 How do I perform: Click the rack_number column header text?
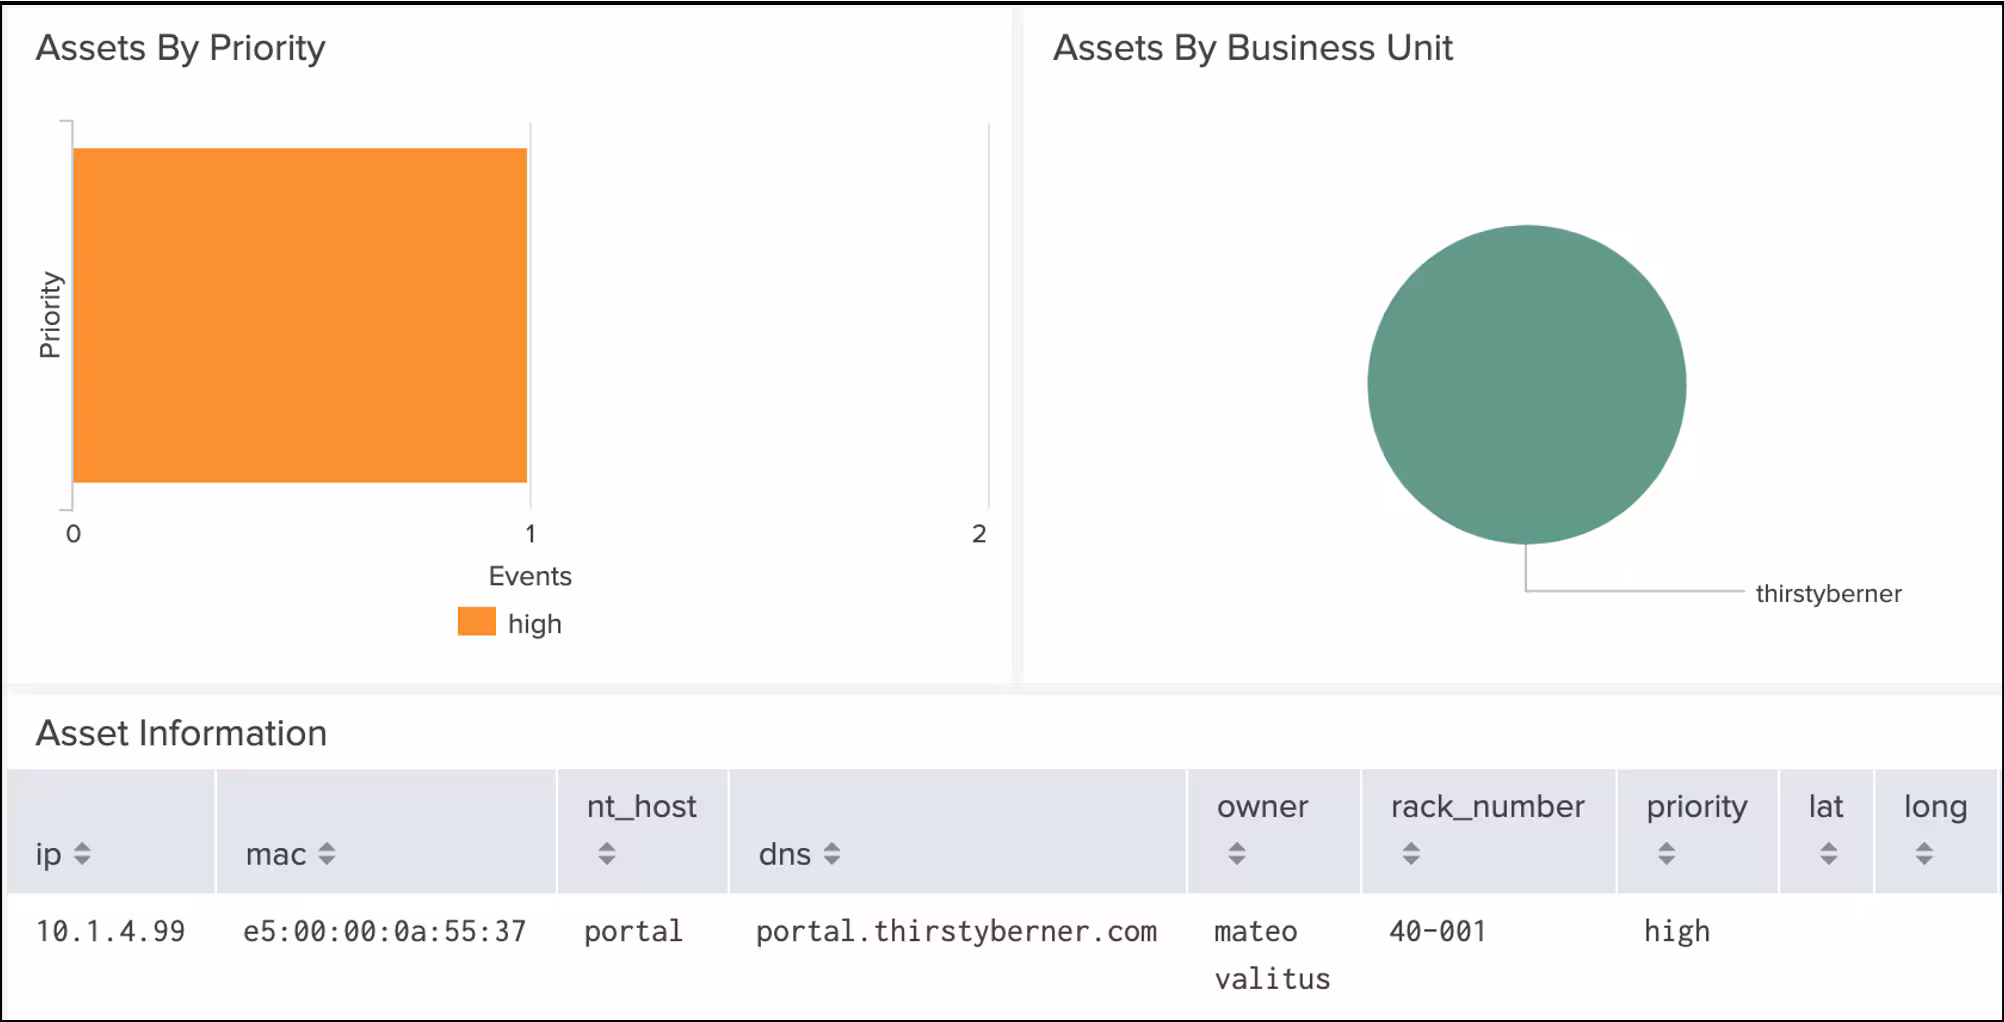1487,807
